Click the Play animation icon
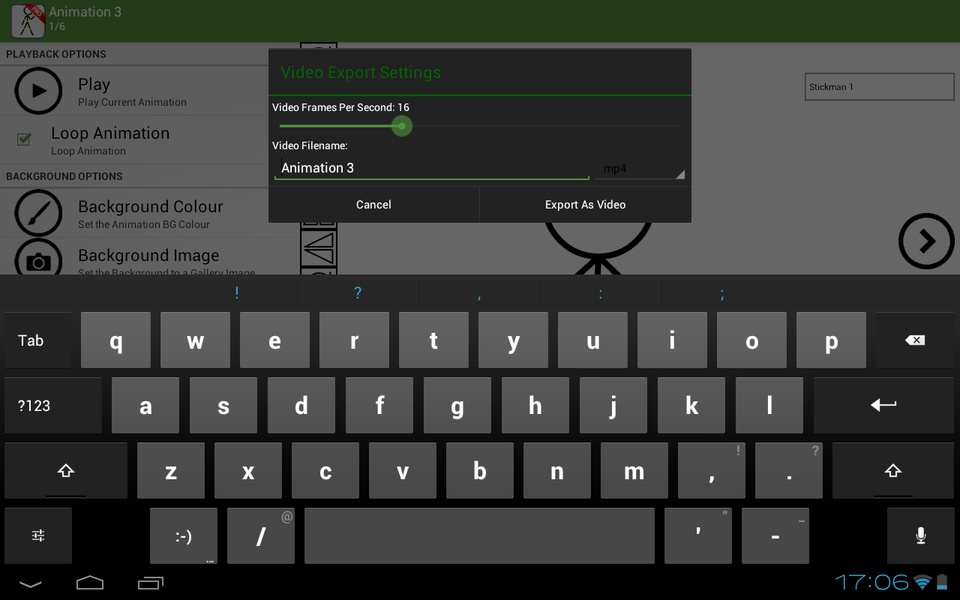Screen dimensions: 960x600 [x=38, y=91]
